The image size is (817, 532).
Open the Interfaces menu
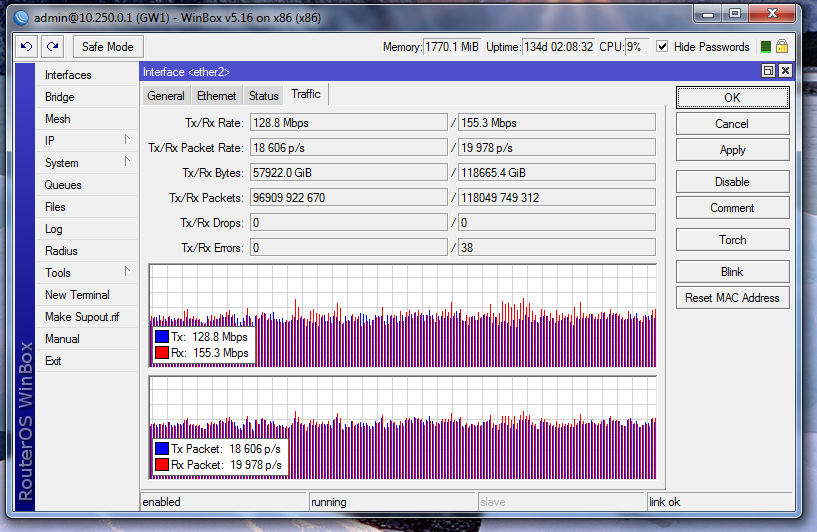coord(86,75)
